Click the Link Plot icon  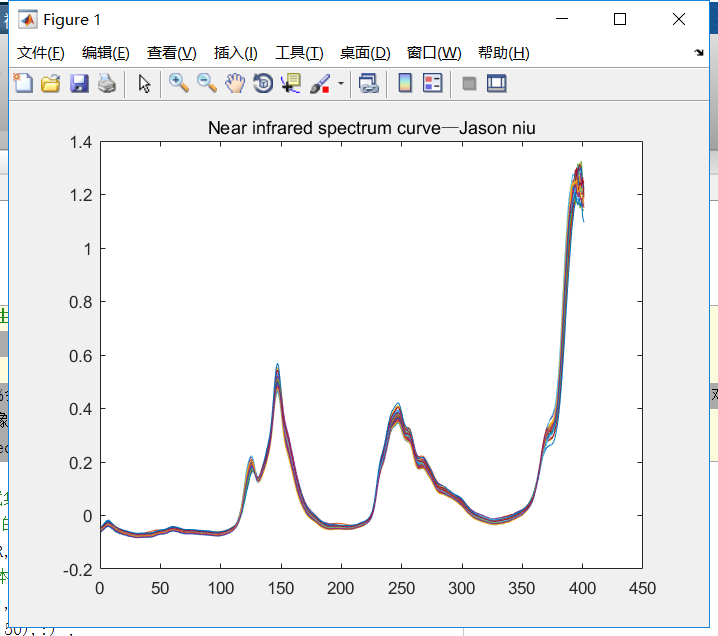point(369,84)
